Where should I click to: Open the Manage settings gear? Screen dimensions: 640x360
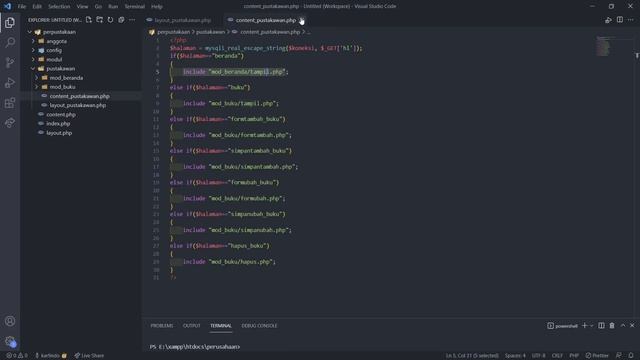(10, 341)
